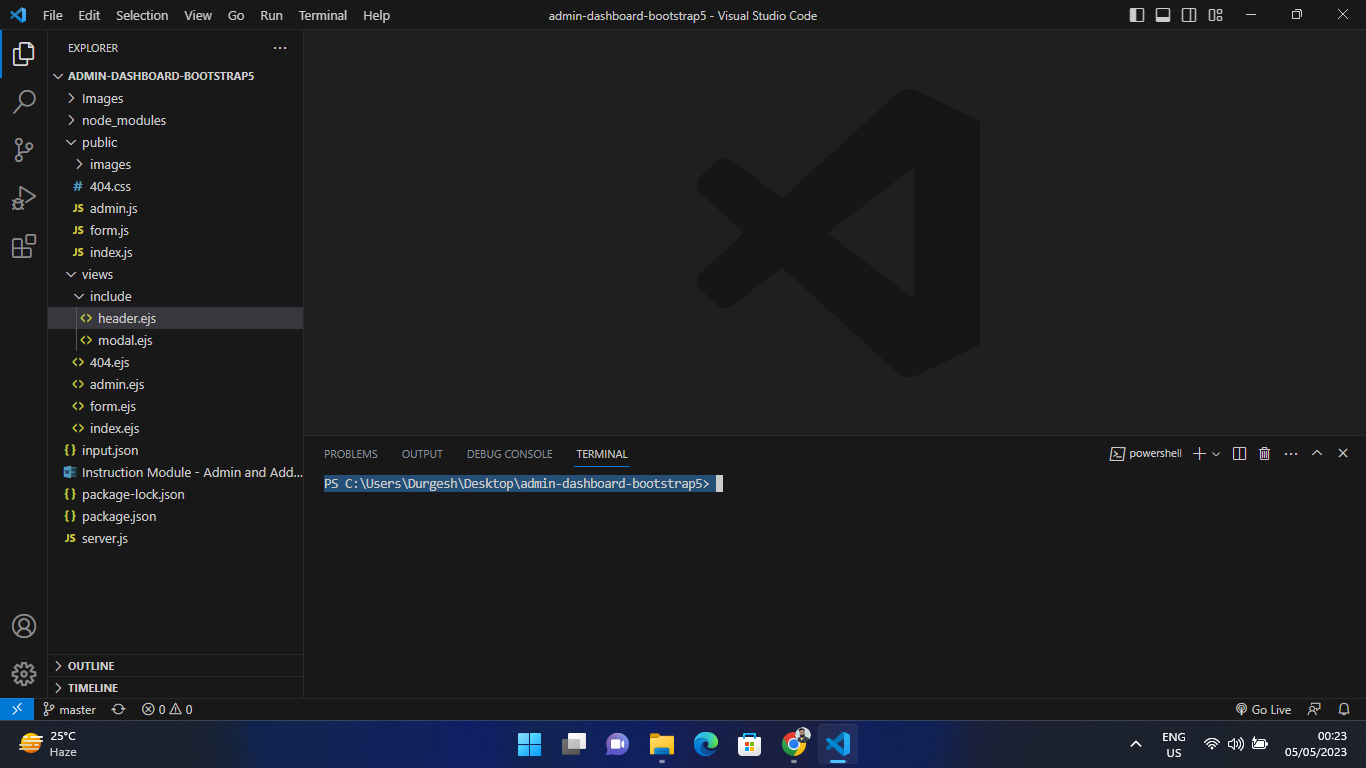Split the terminal
The height and width of the screenshot is (768, 1366).
click(1239, 453)
